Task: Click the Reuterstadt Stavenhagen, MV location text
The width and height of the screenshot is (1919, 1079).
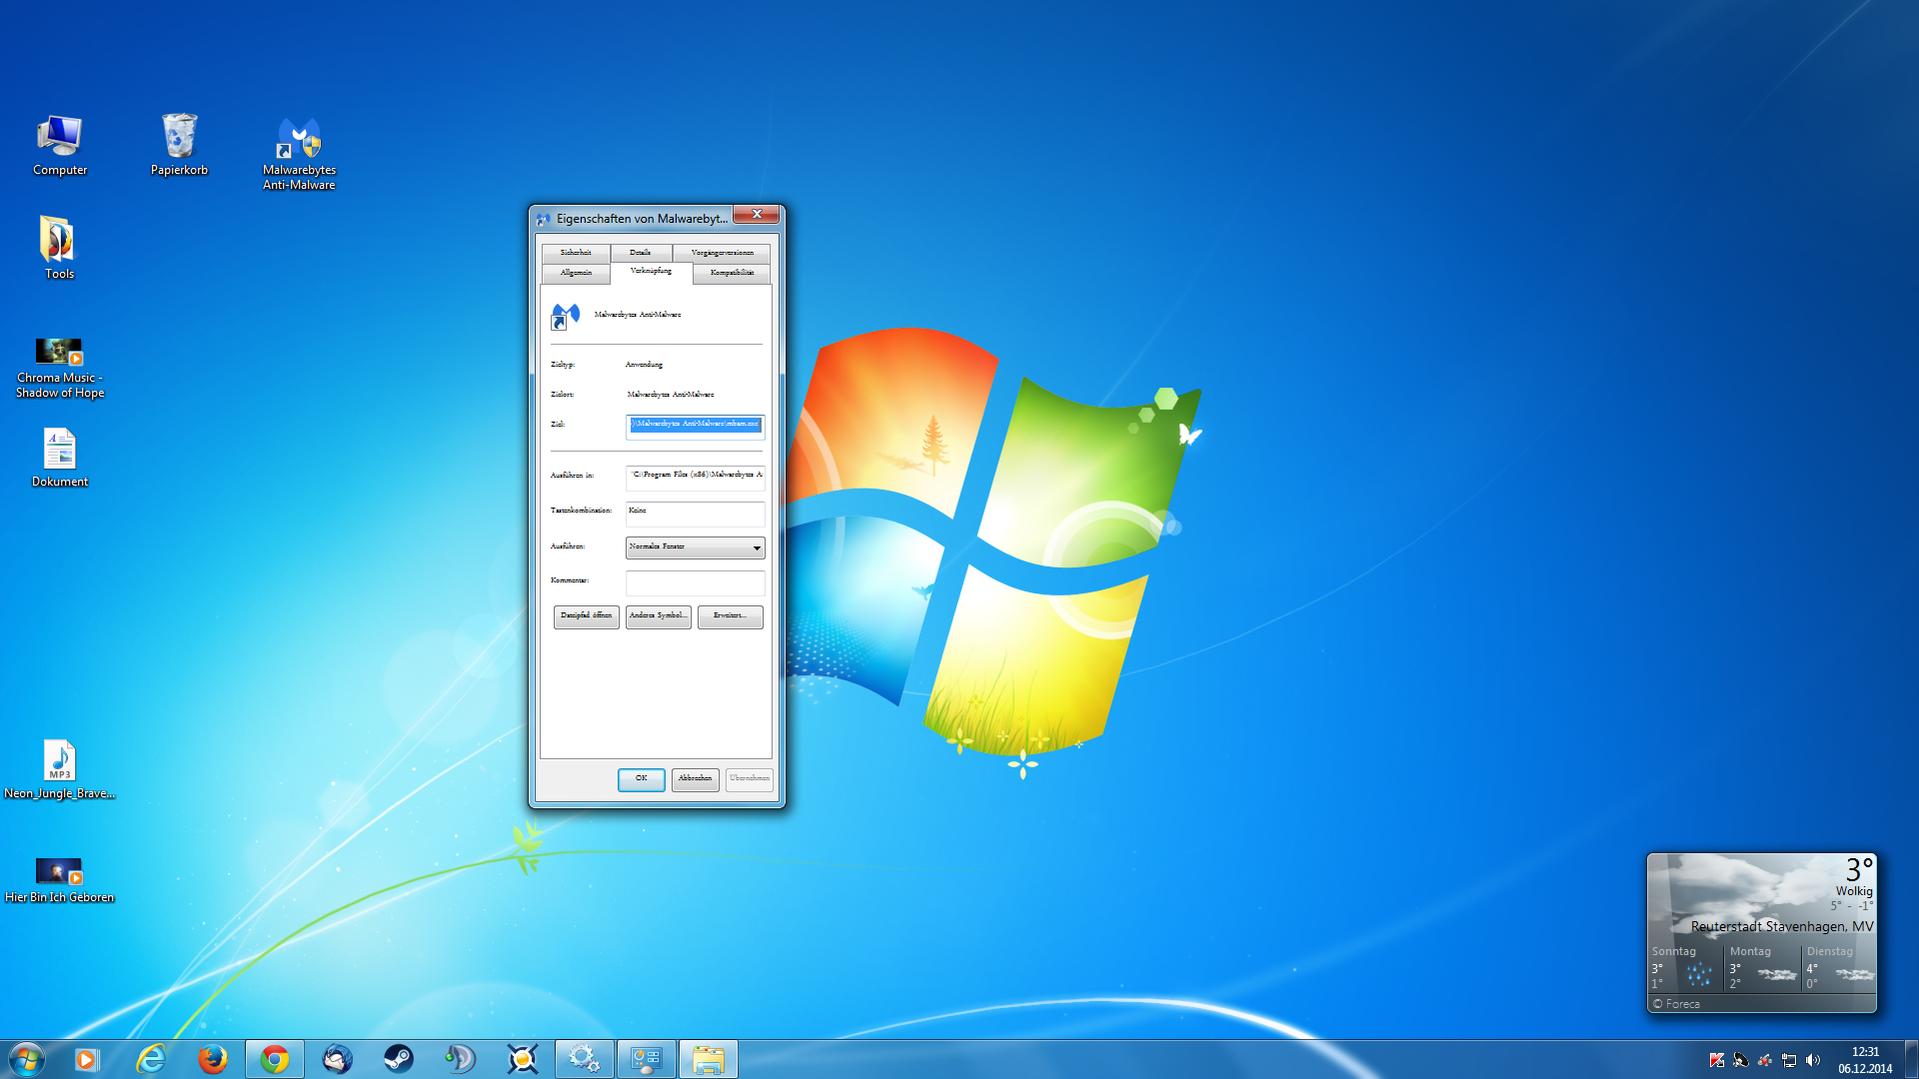Action: click(x=1782, y=927)
